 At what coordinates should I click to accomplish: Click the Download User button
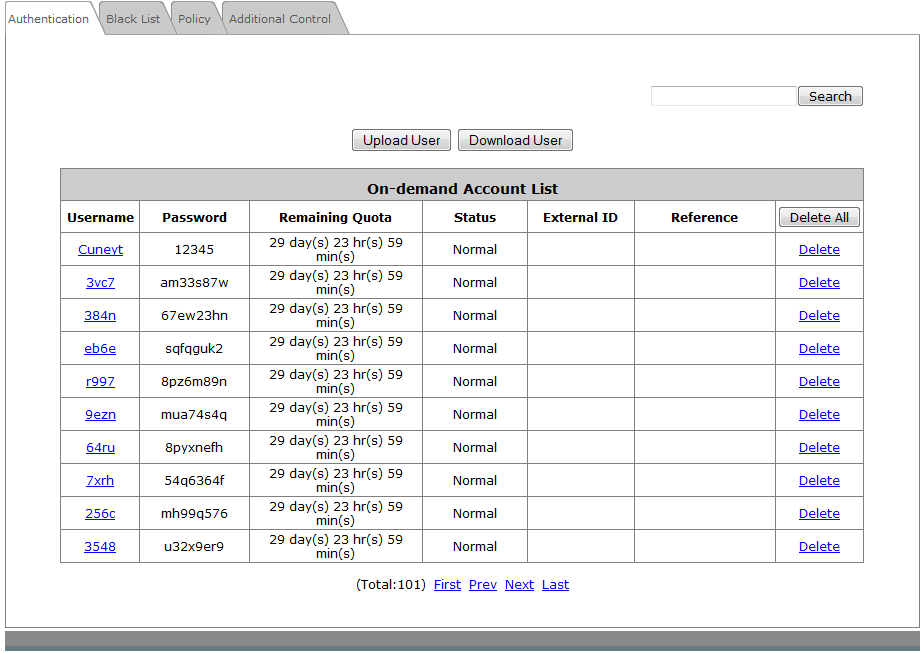click(x=515, y=140)
